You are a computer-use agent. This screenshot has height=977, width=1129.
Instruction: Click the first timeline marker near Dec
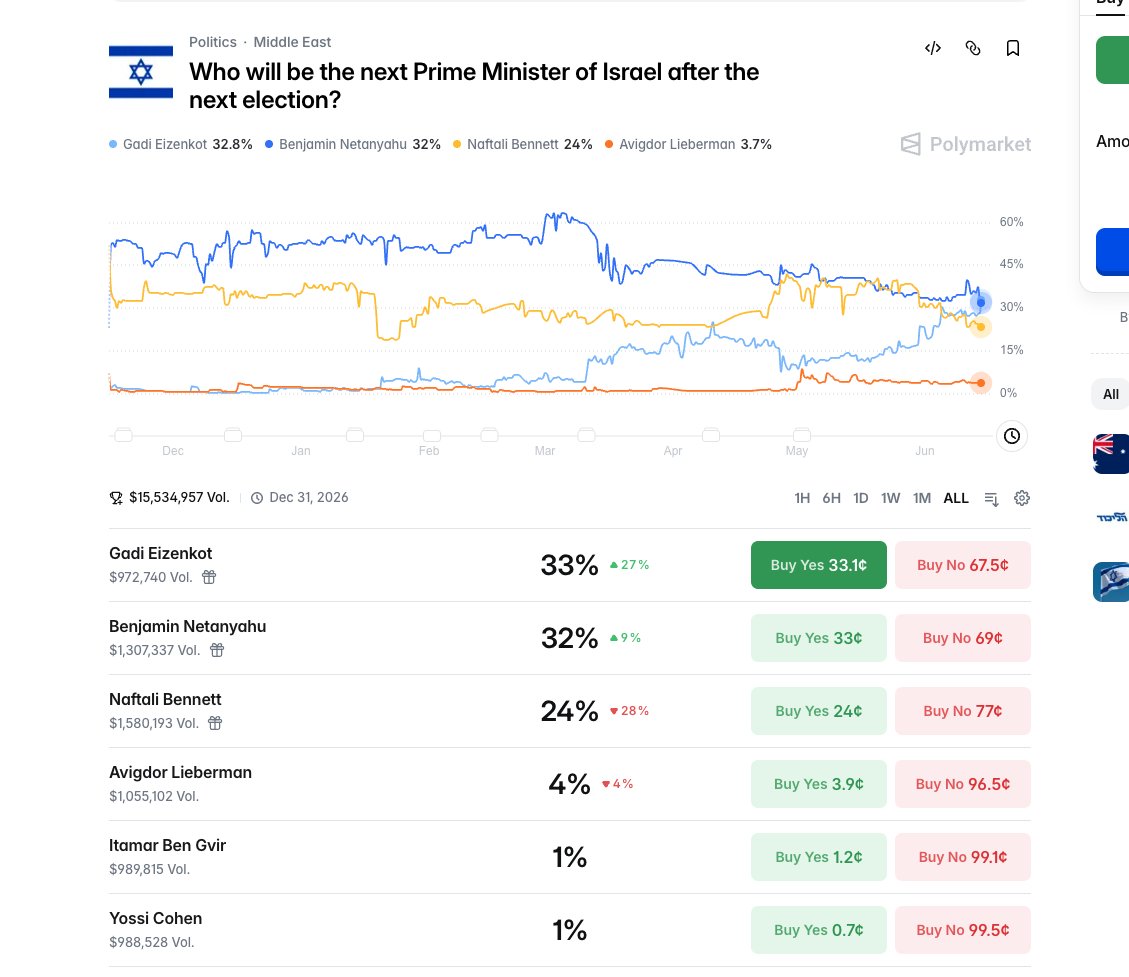[x=124, y=435]
